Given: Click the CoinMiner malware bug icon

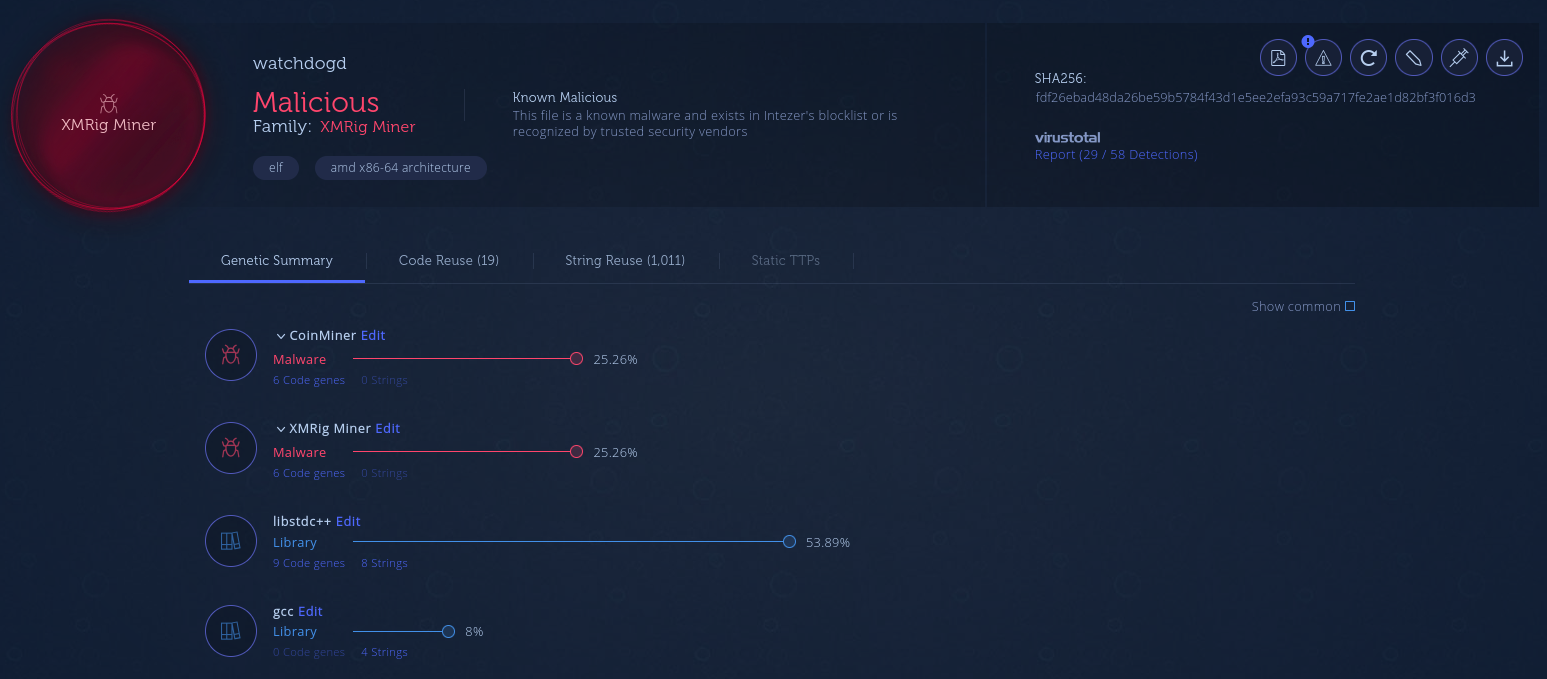Looking at the screenshot, I should [x=231, y=355].
